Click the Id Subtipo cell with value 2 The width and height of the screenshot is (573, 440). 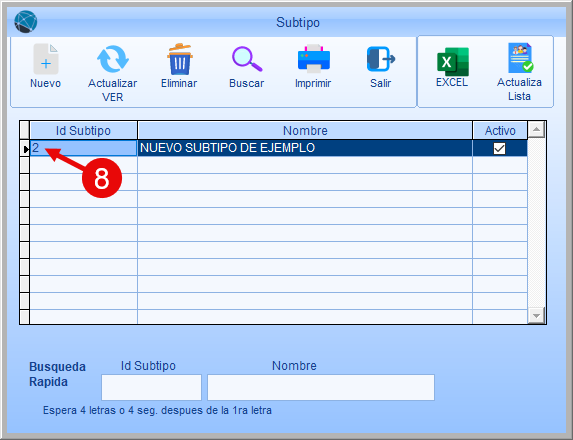pyautogui.click(x=83, y=148)
